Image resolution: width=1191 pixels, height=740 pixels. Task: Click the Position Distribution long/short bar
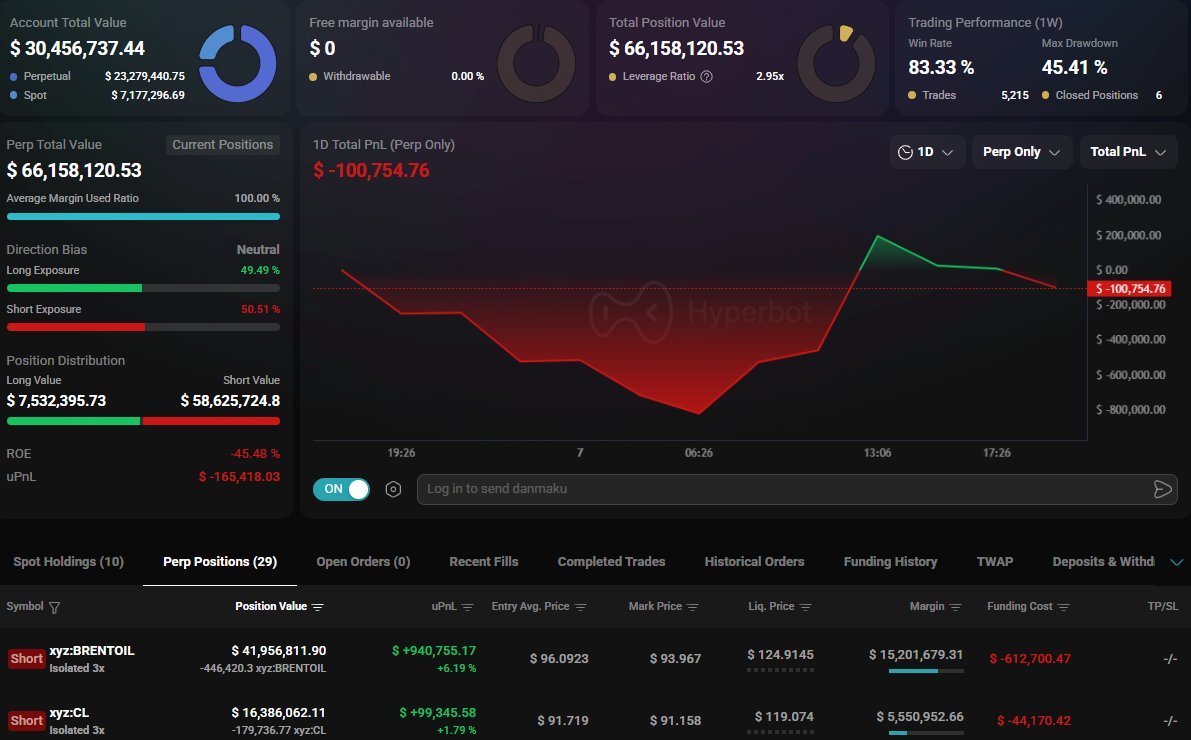(144, 421)
